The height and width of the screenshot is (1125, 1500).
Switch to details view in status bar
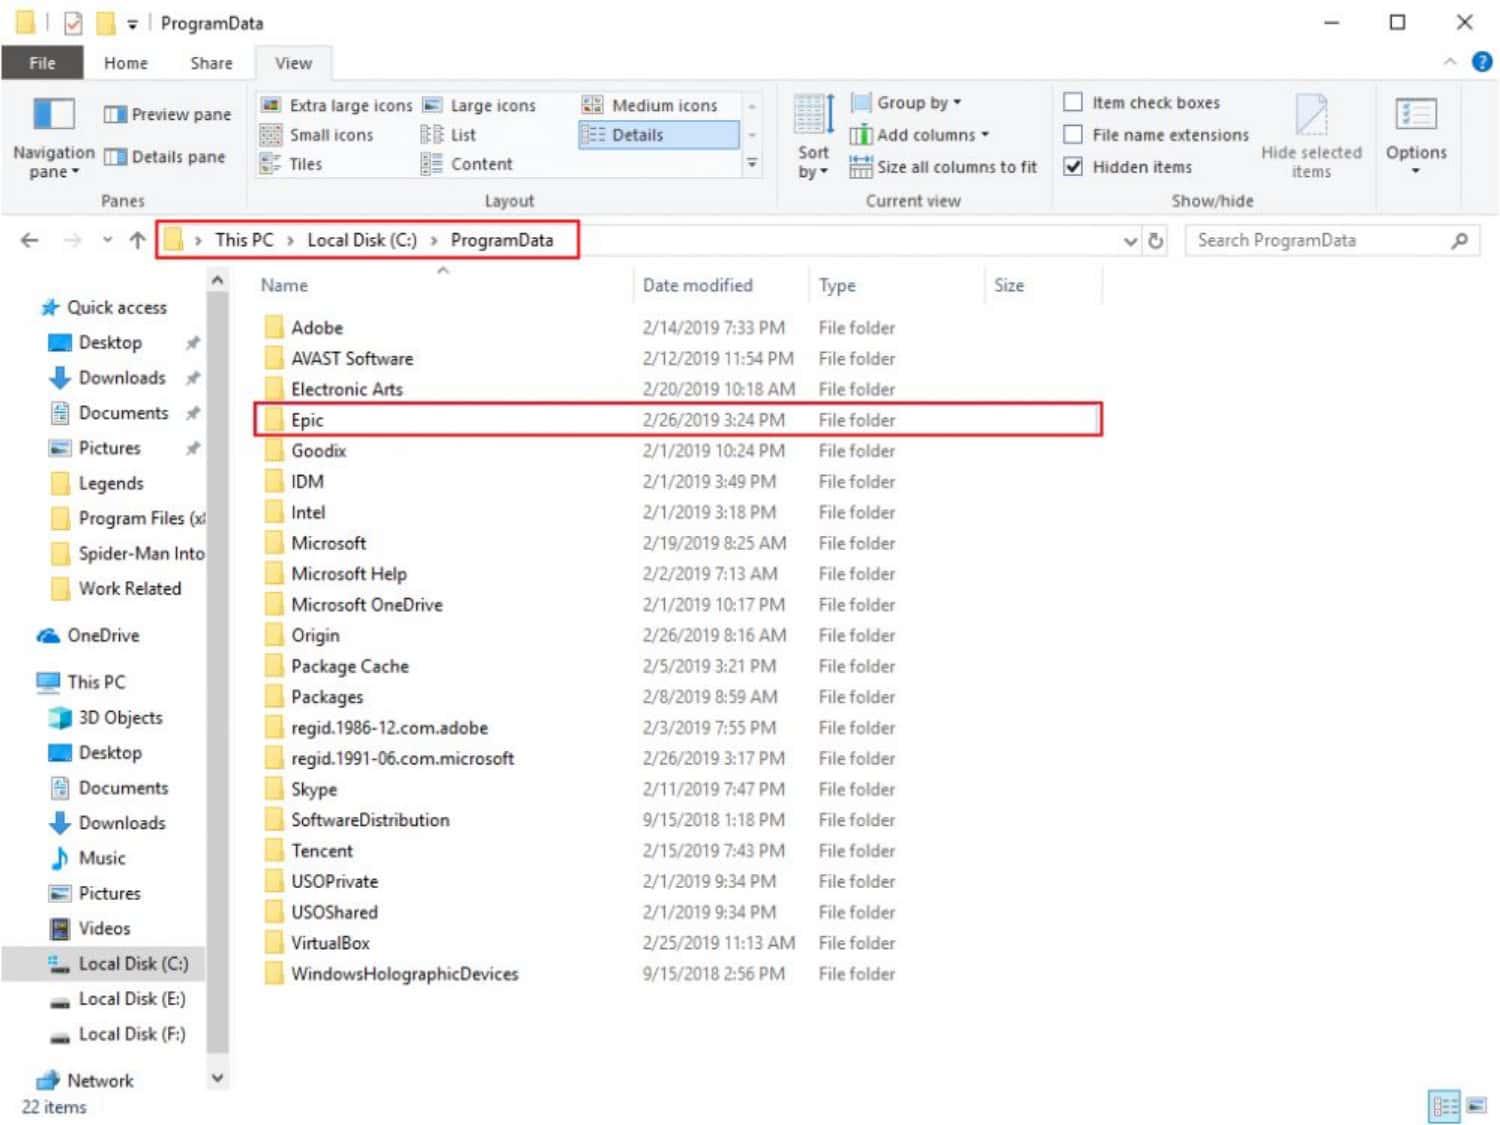coord(1446,1105)
